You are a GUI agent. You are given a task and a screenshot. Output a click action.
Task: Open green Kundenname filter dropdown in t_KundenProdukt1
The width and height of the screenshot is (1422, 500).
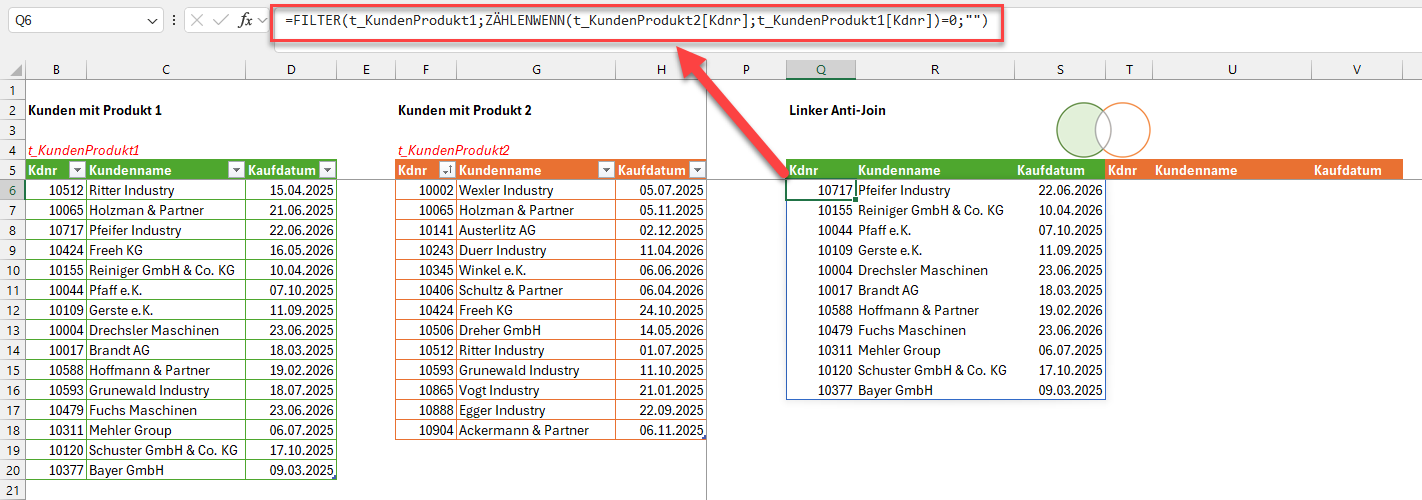(x=236, y=170)
